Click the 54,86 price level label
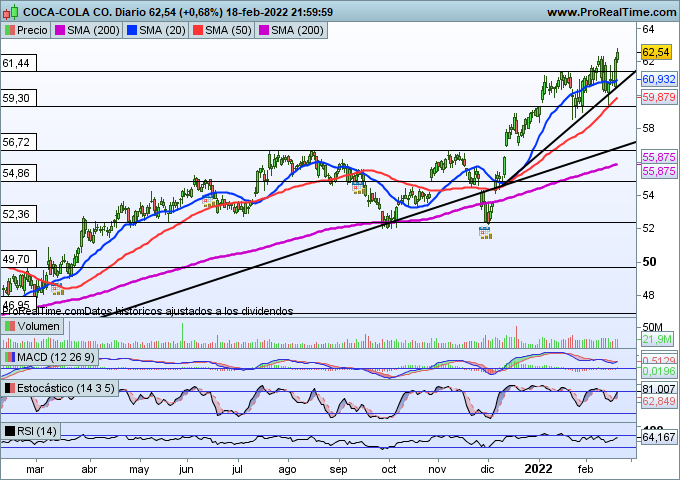This screenshot has width=680, height=480. 19,173
